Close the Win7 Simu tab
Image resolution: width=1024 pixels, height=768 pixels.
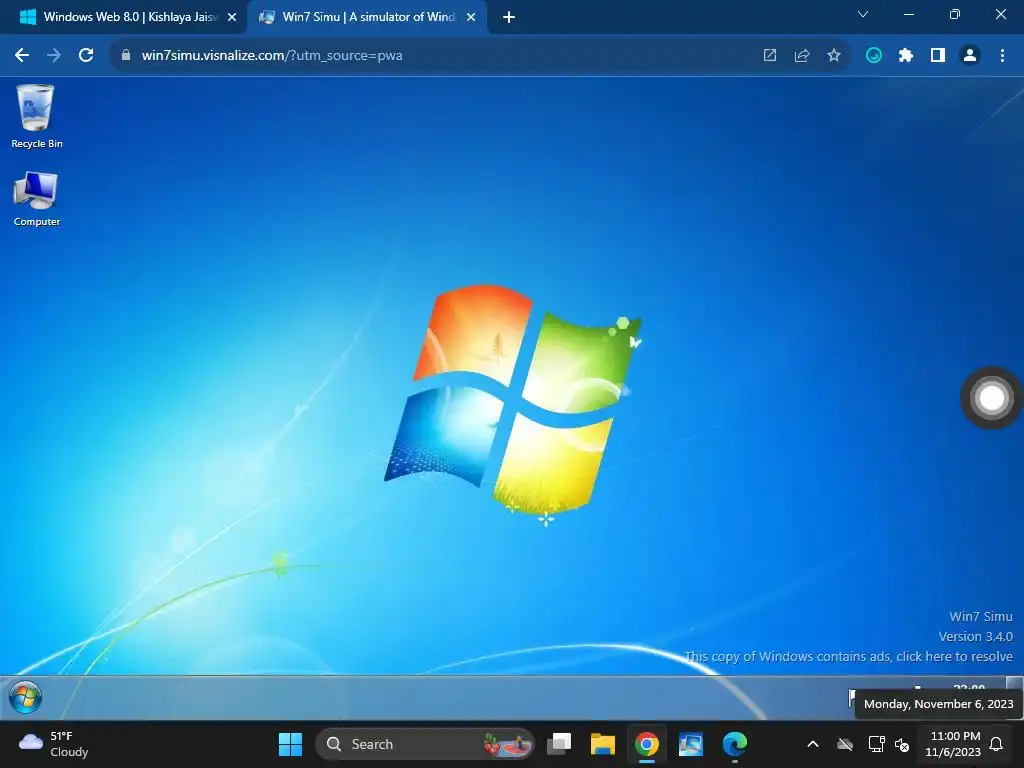(471, 17)
